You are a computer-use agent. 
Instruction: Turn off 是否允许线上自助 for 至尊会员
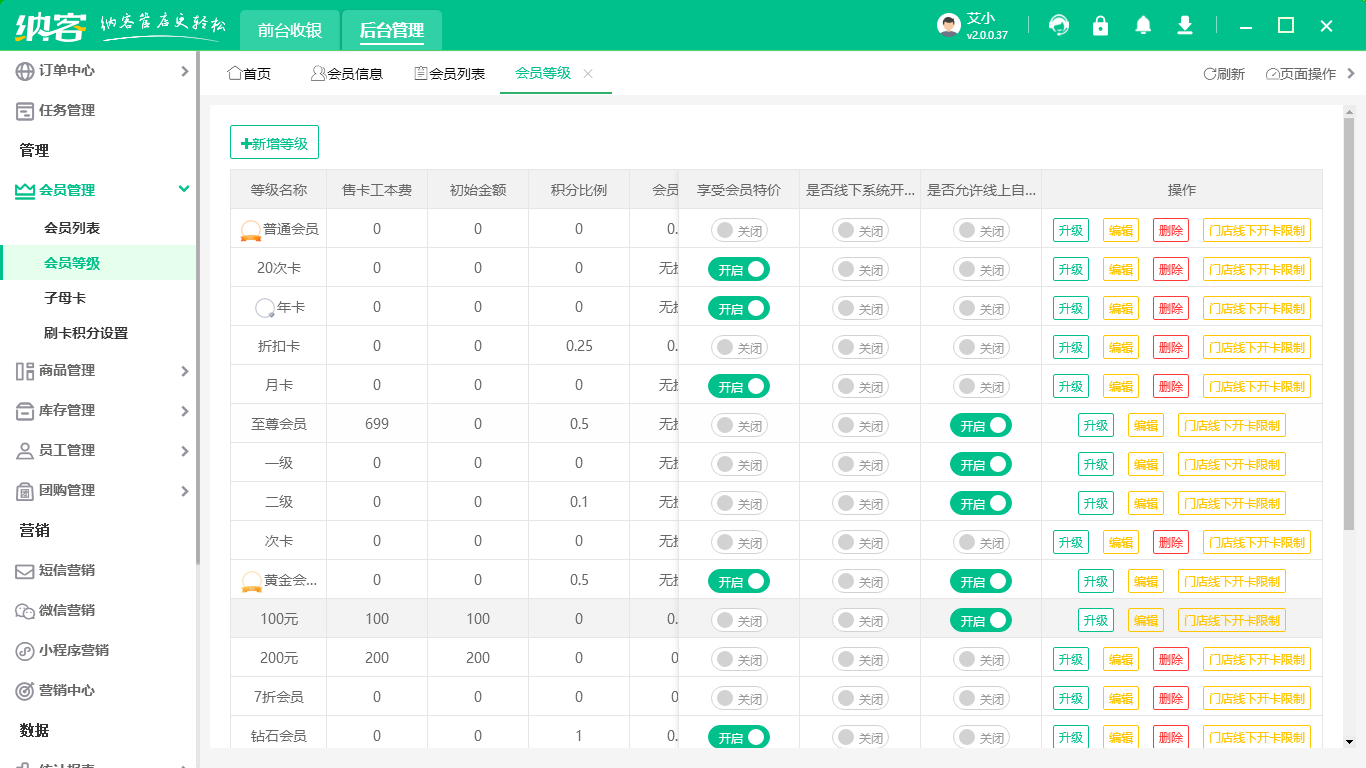pyautogui.click(x=980, y=425)
